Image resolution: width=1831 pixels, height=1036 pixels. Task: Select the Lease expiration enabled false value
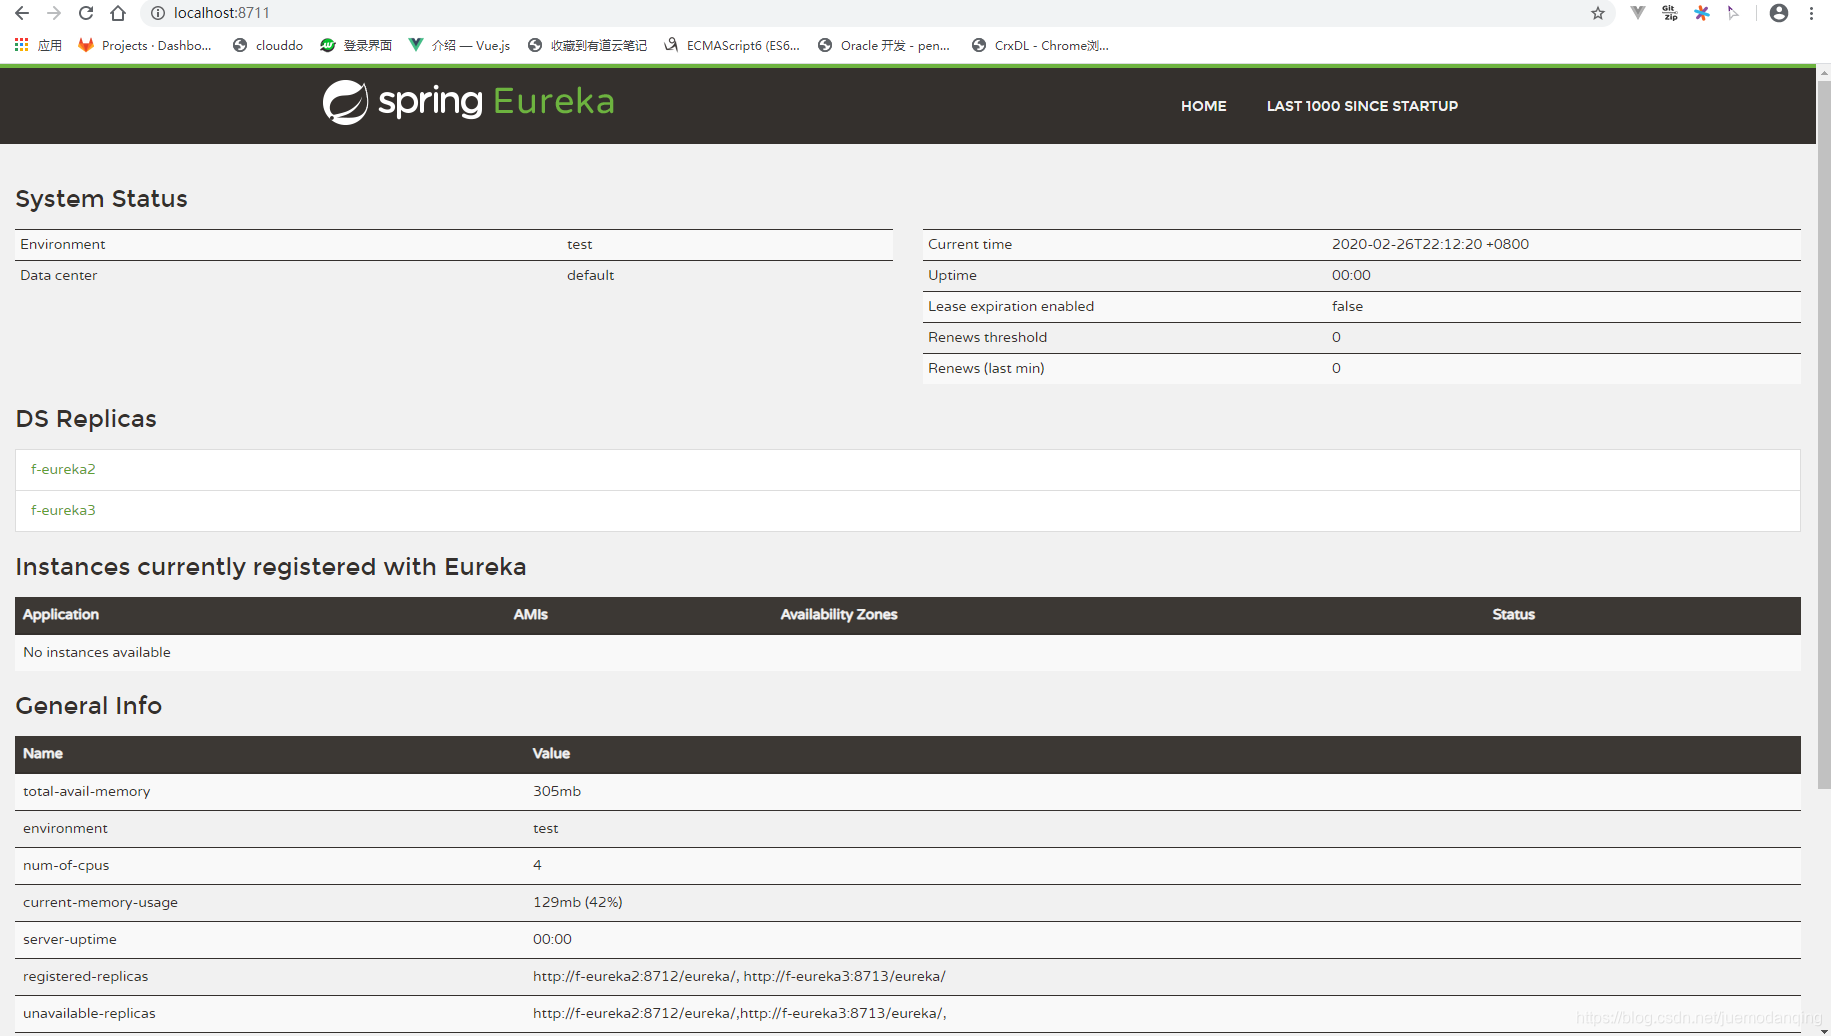point(1347,306)
